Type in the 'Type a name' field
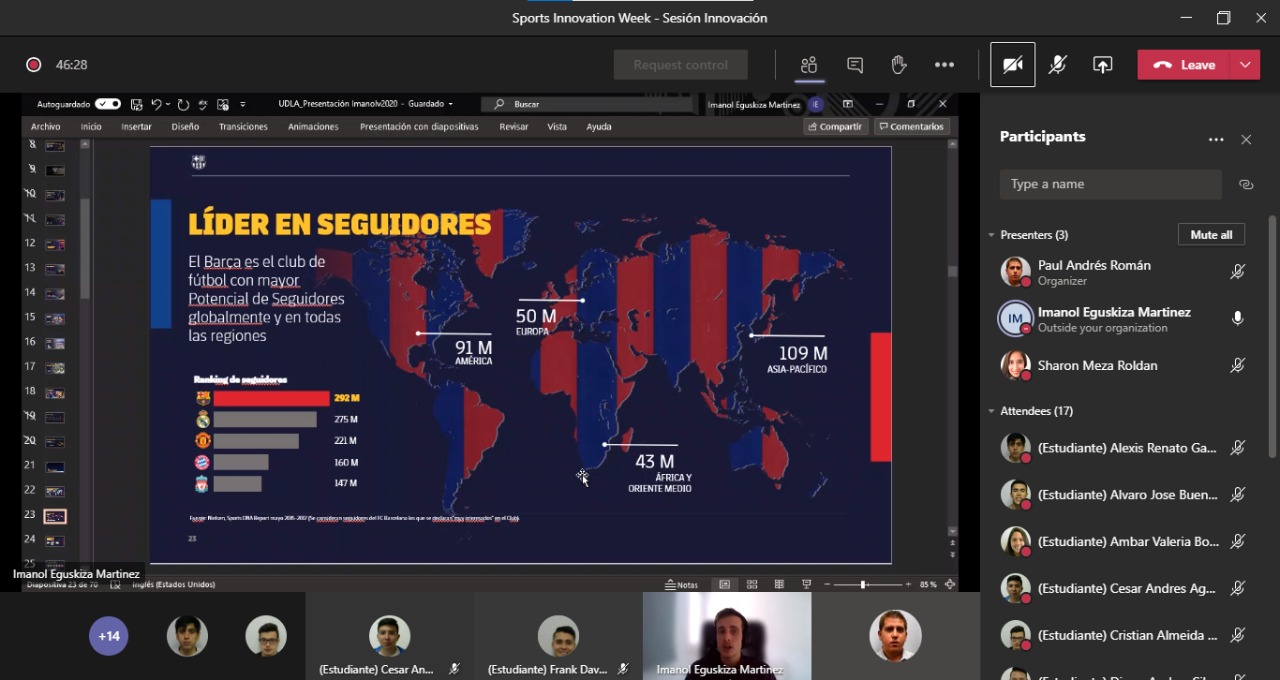This screenshot has width=1280, height=680. tap(1110, 184)
